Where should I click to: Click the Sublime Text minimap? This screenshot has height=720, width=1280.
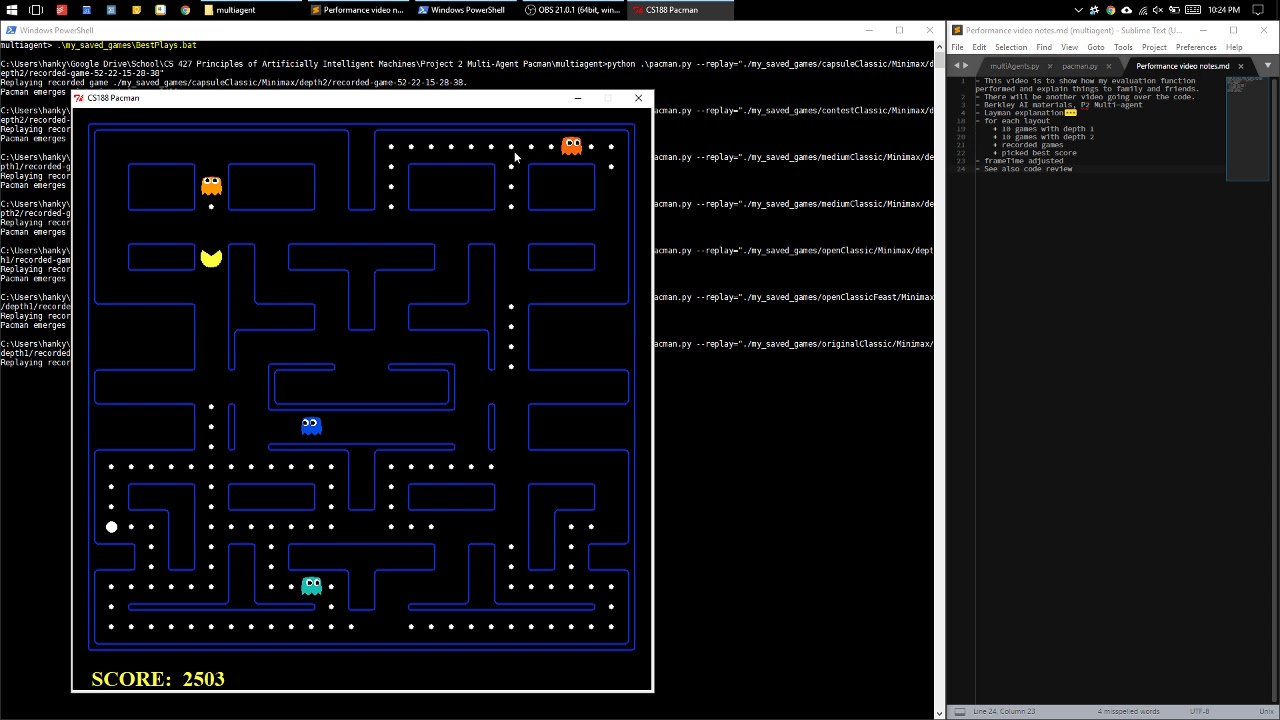1247,128
